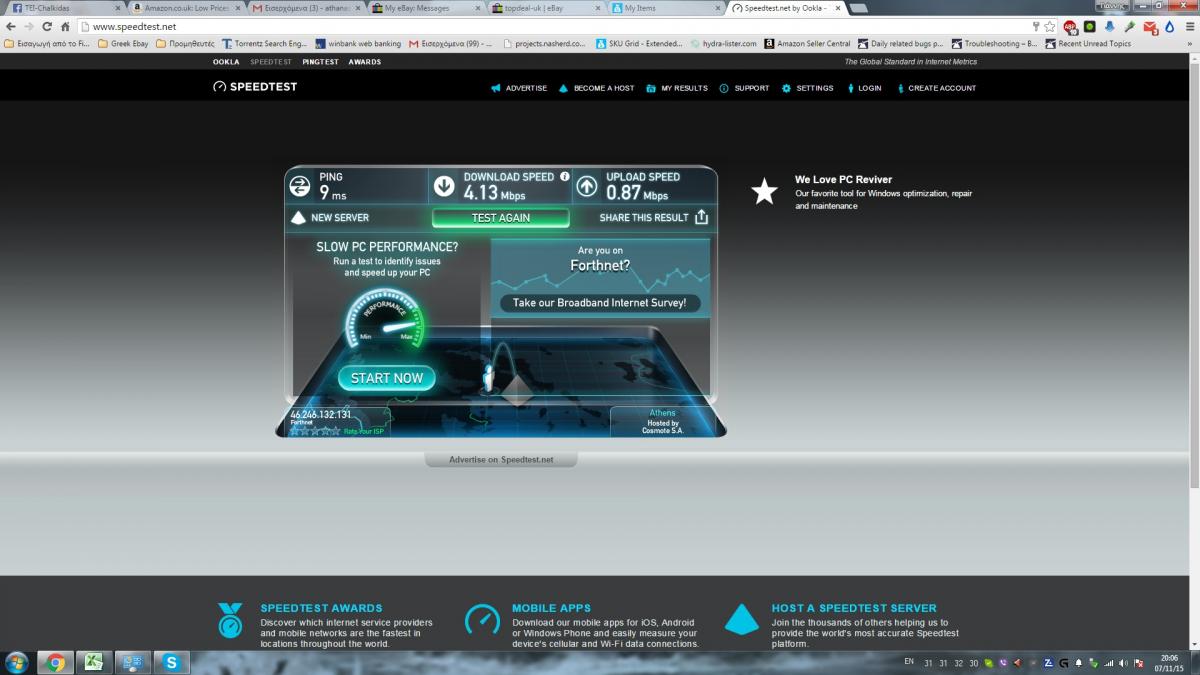1200x675 pixels.
Task: Rate your ISP using the star rating
Action: click(x=314, y=431)
